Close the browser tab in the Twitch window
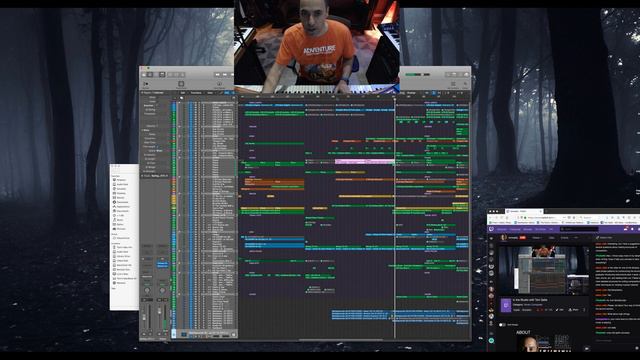This screenshot has height=360, width=640. [x=540, y=211]
